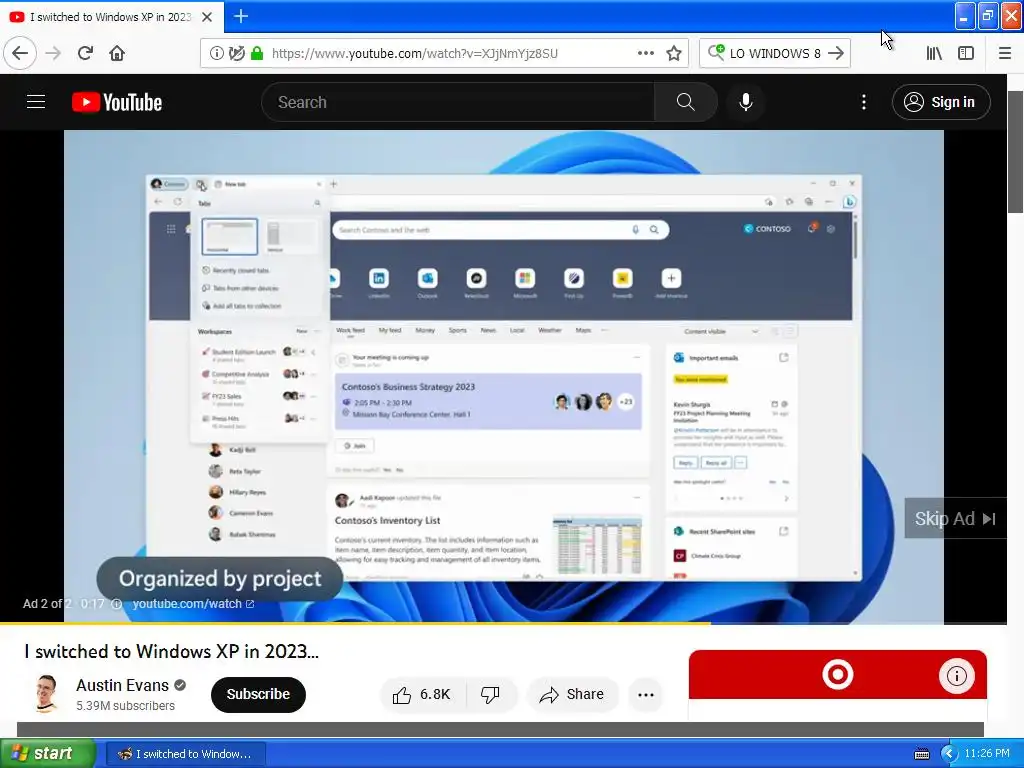Skip the ad with Skip Ad button
The height and width of the screenshot is (768, 1024).
point(955,519)
